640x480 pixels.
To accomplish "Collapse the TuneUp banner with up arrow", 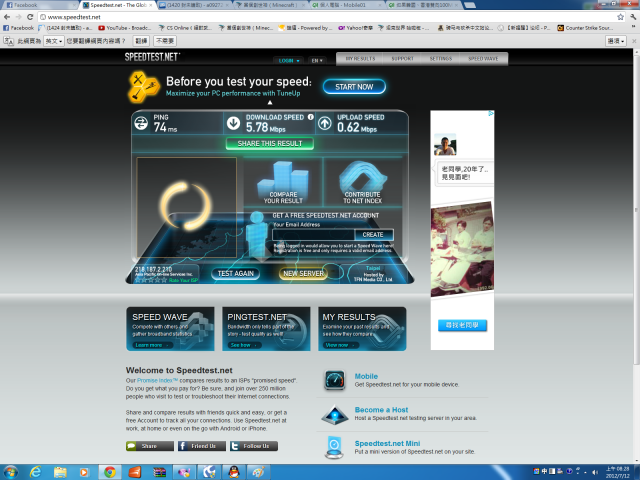I will tap(270, 102).
